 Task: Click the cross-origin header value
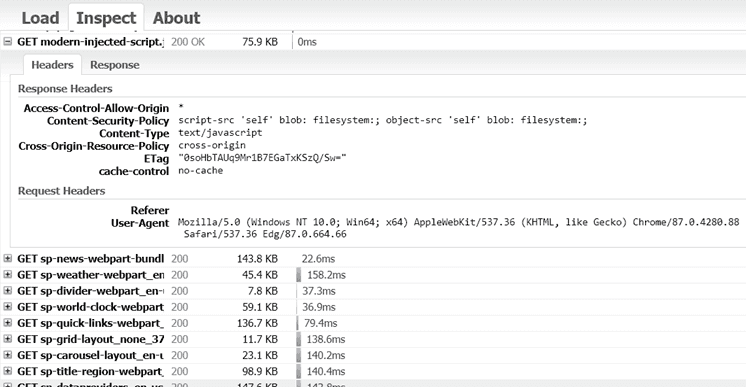coord(212,145)
